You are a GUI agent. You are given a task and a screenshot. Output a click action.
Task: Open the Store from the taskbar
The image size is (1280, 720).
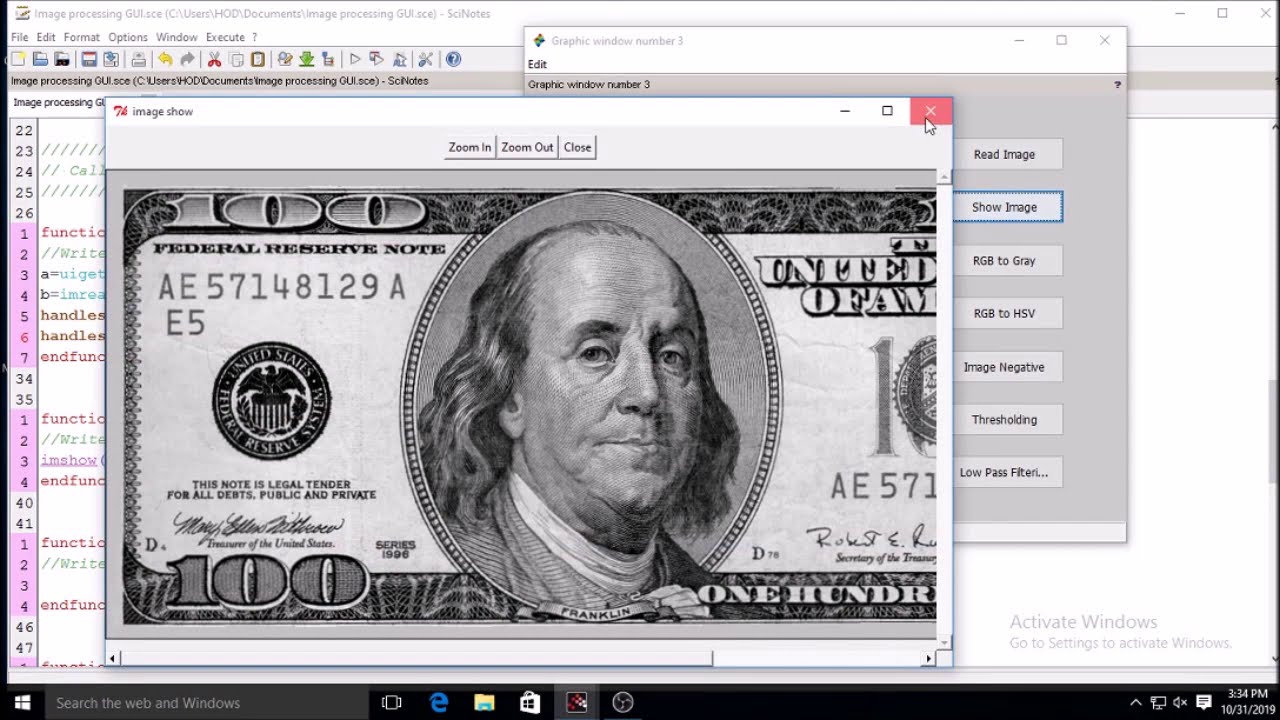(x=530, y=703)
